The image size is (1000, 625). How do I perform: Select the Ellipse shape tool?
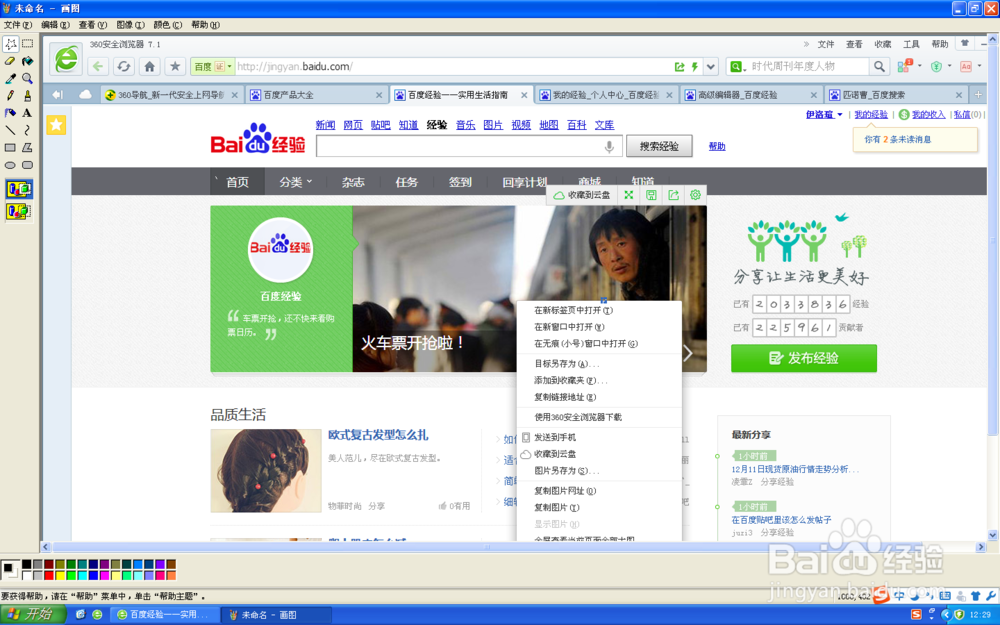pyautogui.click(x=10, y=165)
